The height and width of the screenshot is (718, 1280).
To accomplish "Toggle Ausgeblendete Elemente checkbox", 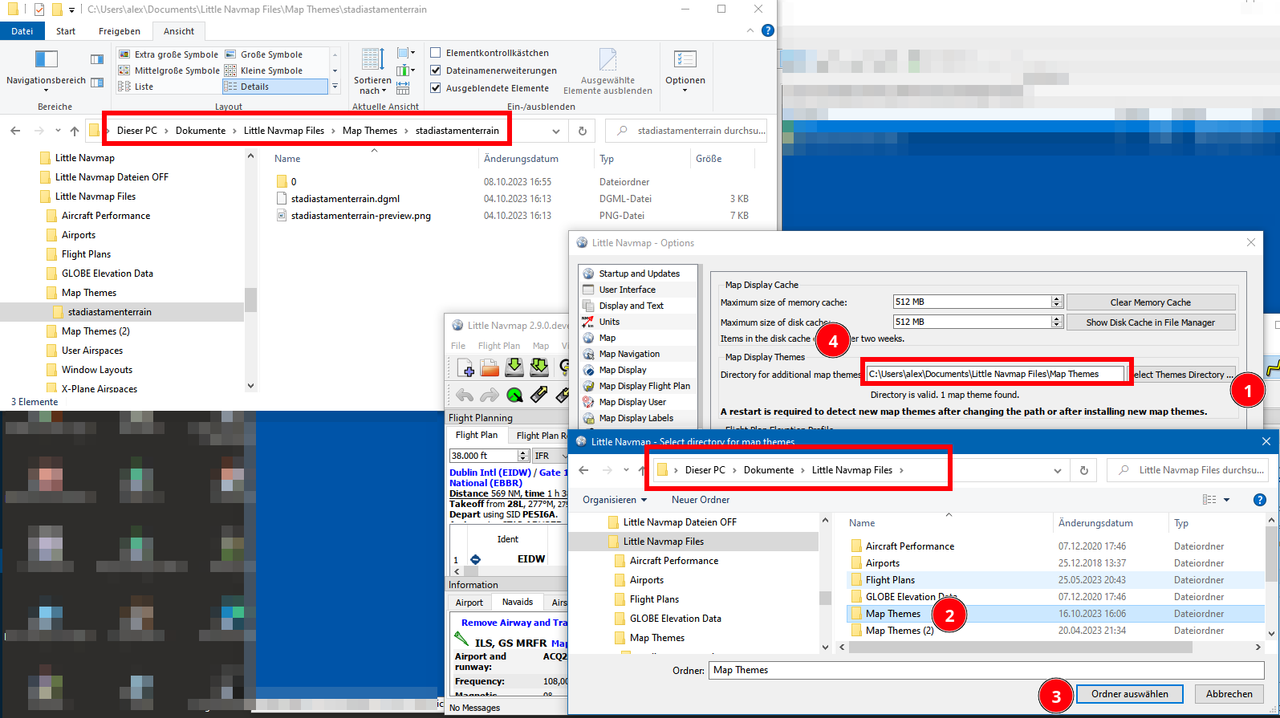I will coord(436,87).
